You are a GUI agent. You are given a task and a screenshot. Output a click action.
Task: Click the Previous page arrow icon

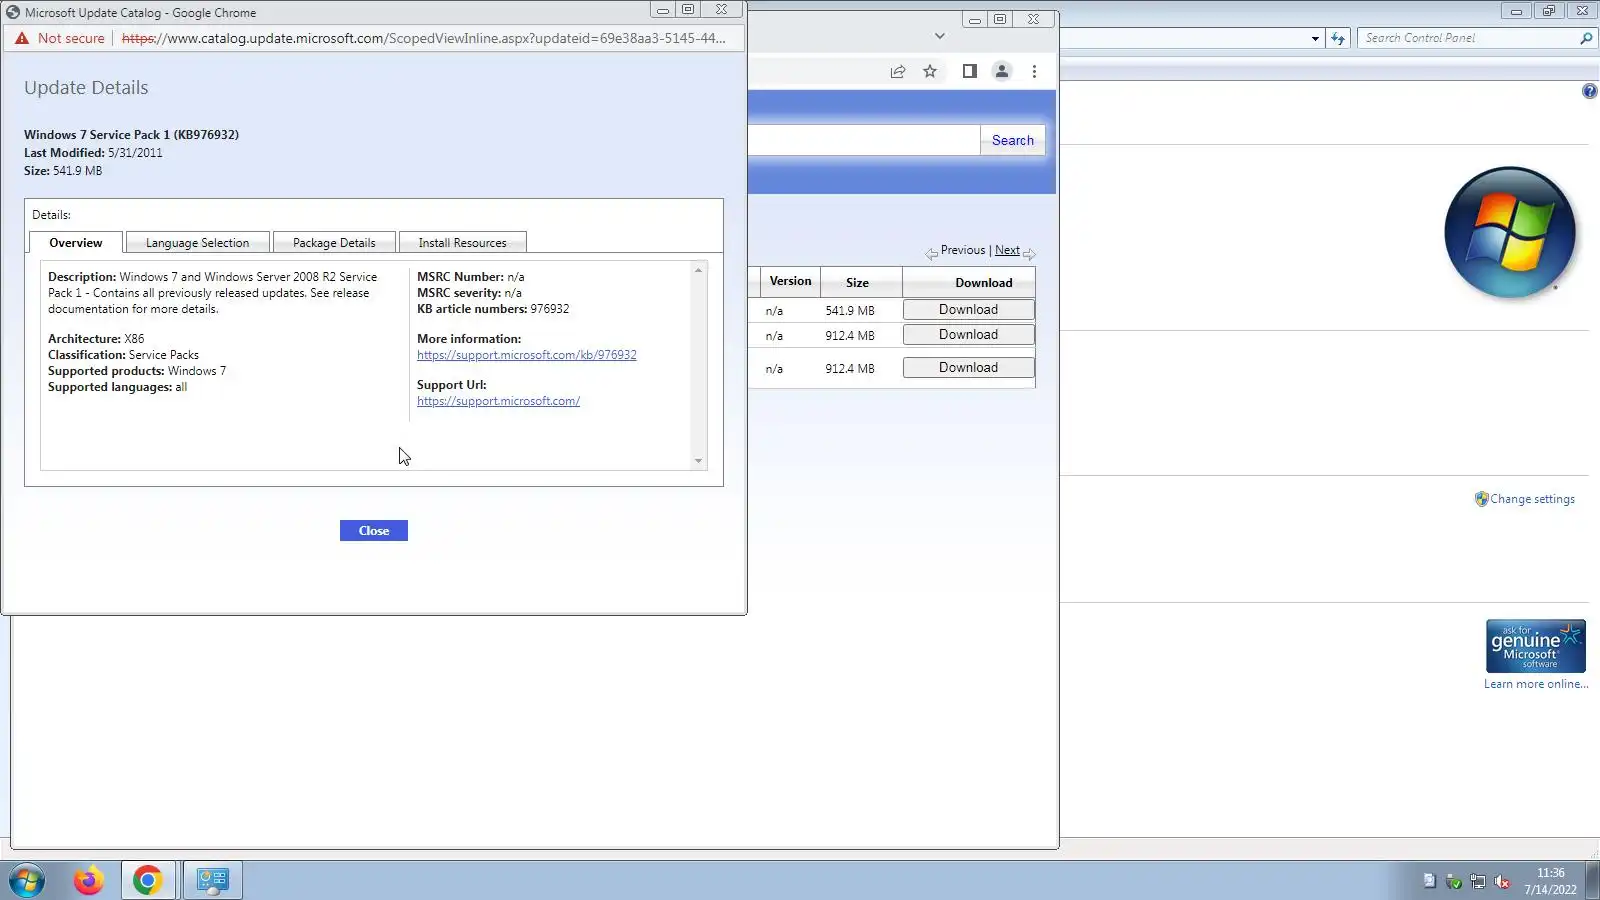click(931, 254)
